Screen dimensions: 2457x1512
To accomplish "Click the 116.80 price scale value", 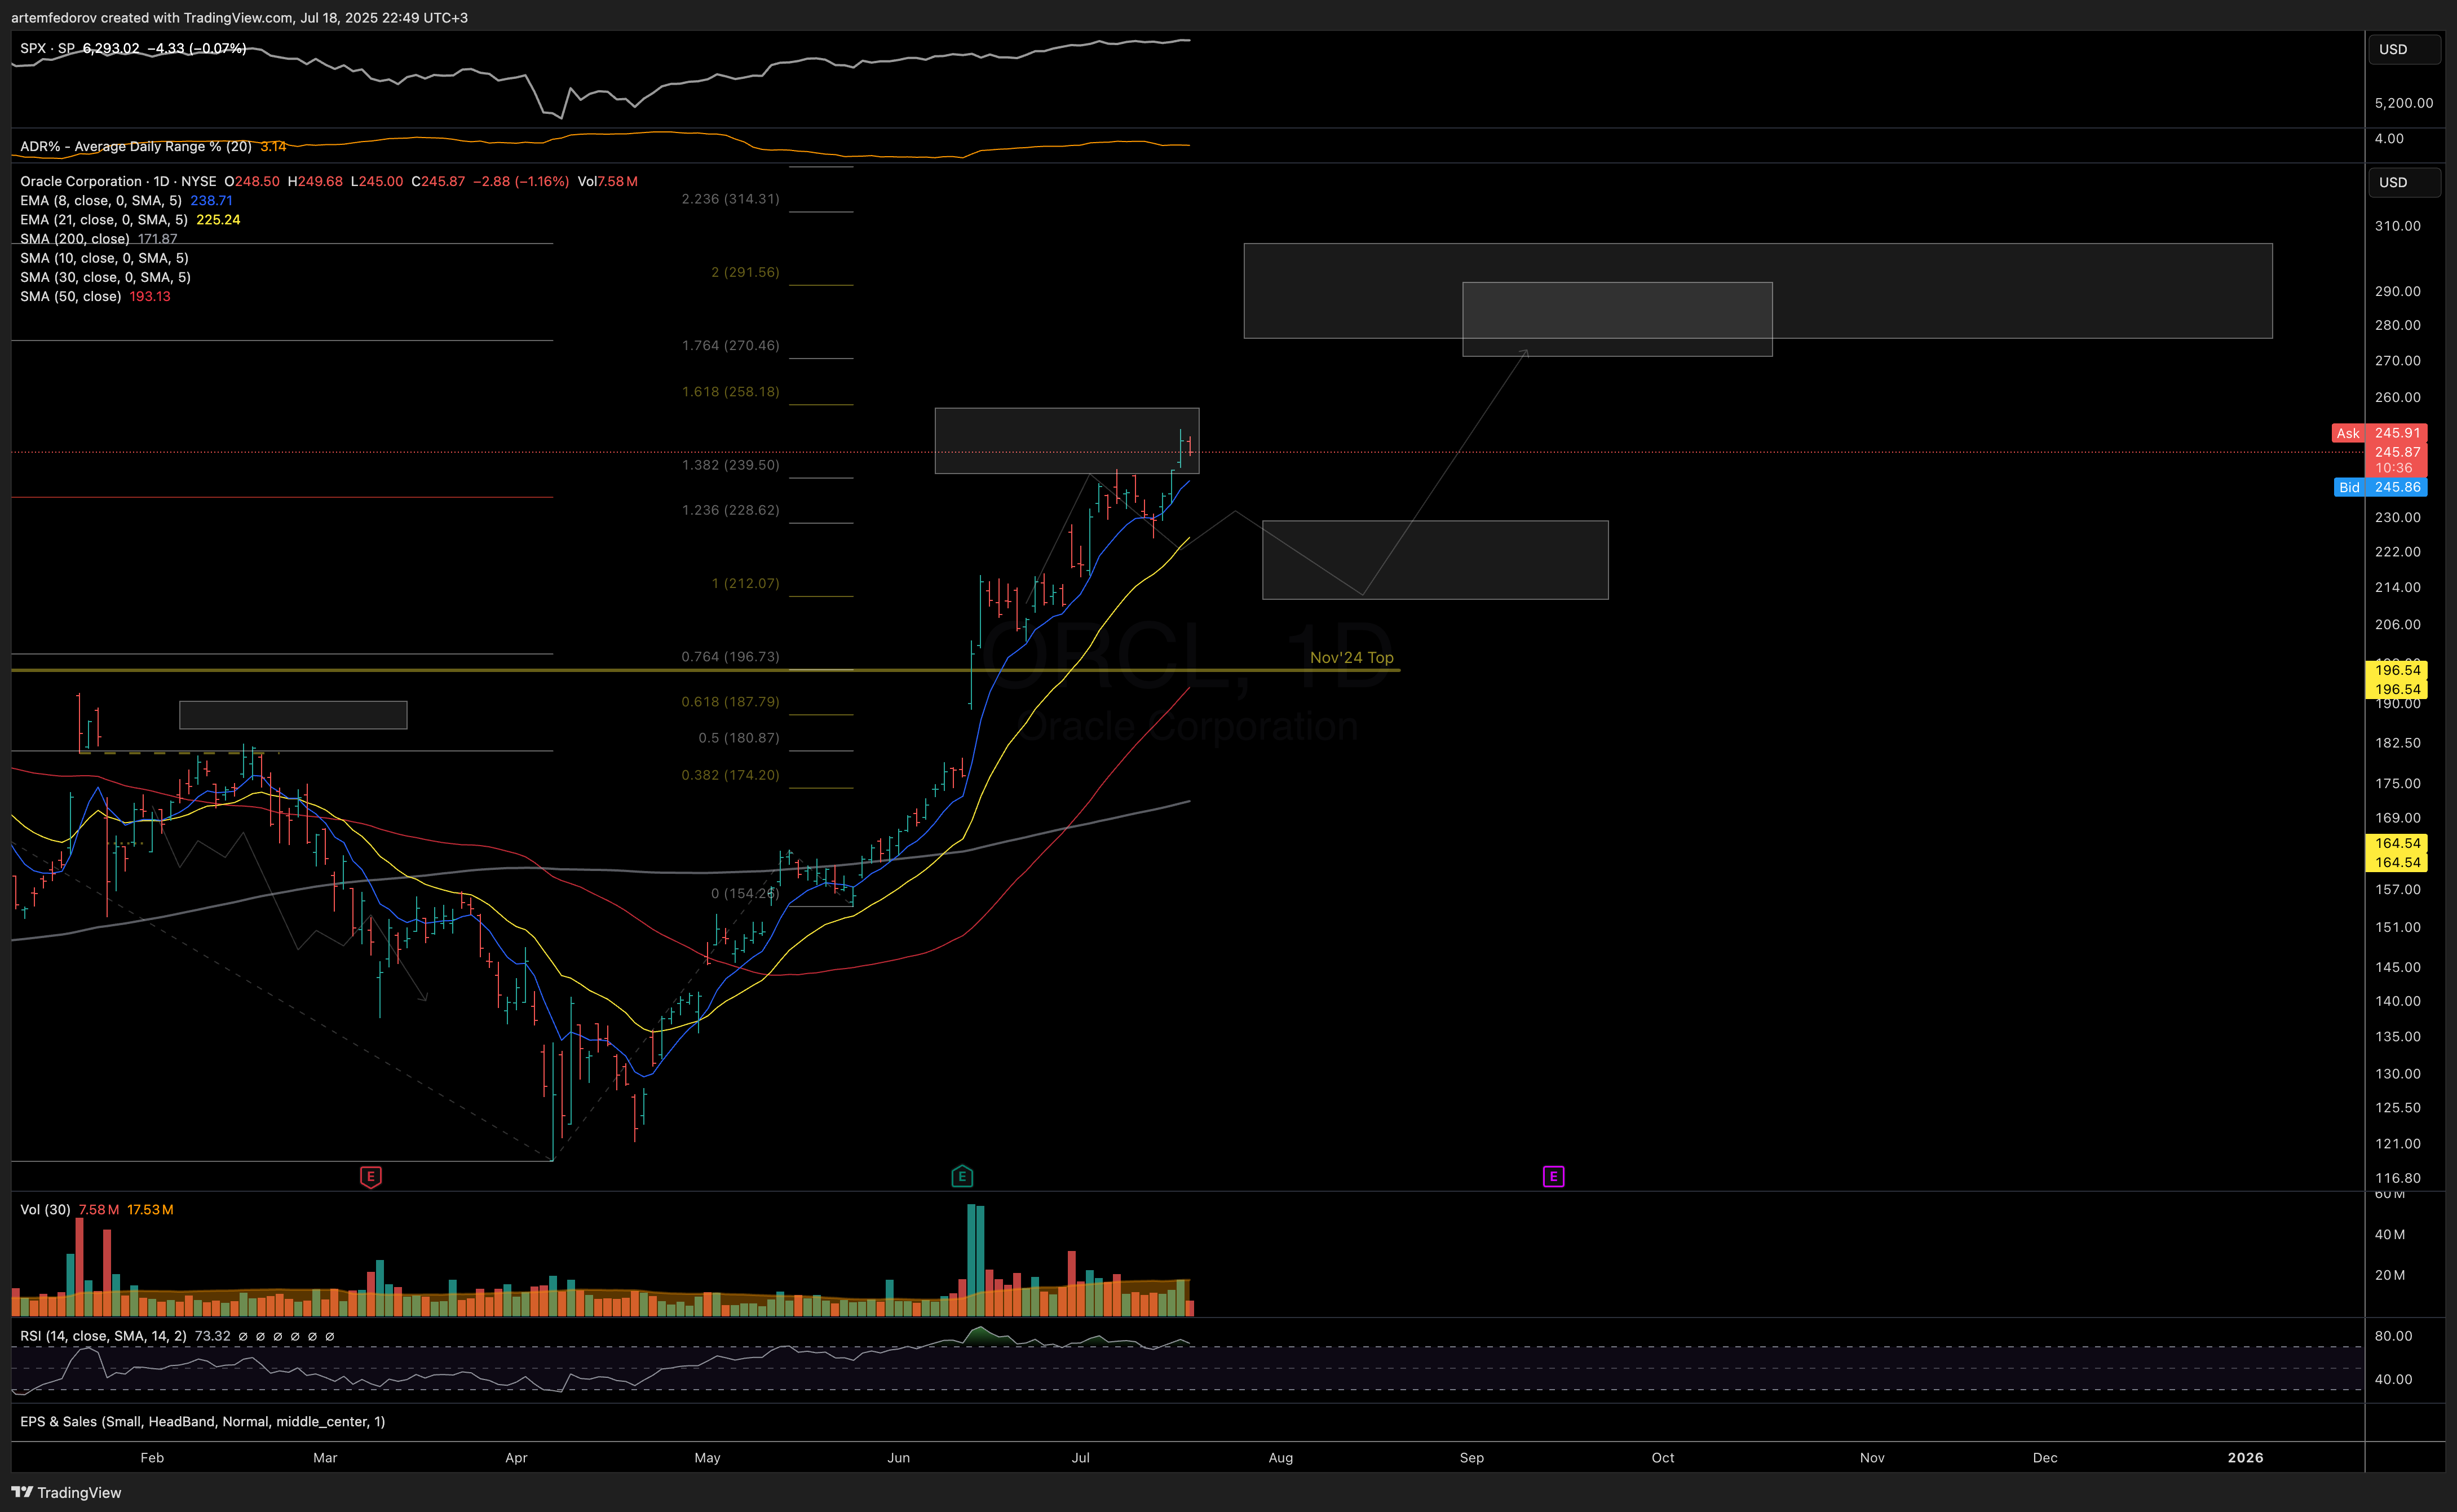I will click(2397, 1178).
